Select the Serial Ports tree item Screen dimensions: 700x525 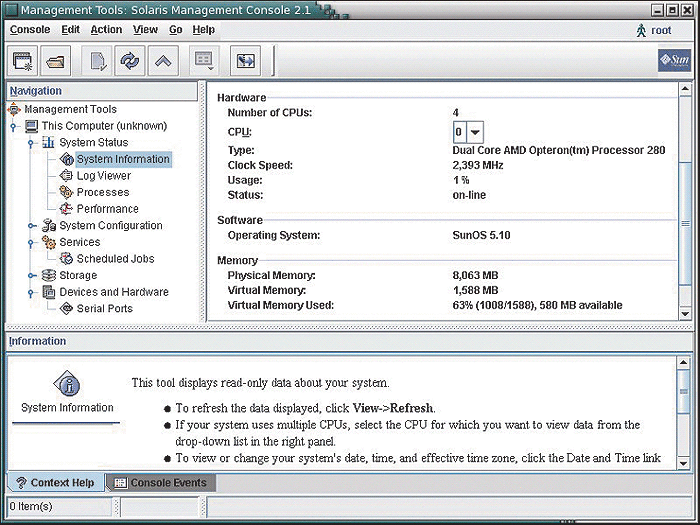tap(104, 308)
